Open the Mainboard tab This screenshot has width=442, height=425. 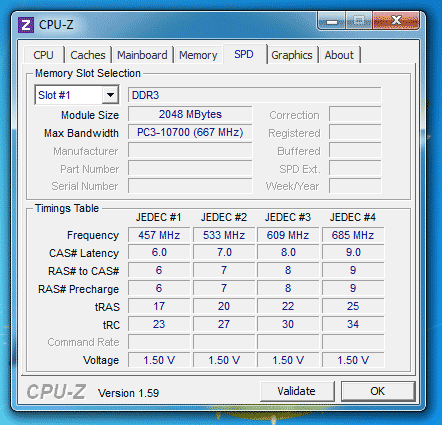pyautogui.click(x=142, y=55)
